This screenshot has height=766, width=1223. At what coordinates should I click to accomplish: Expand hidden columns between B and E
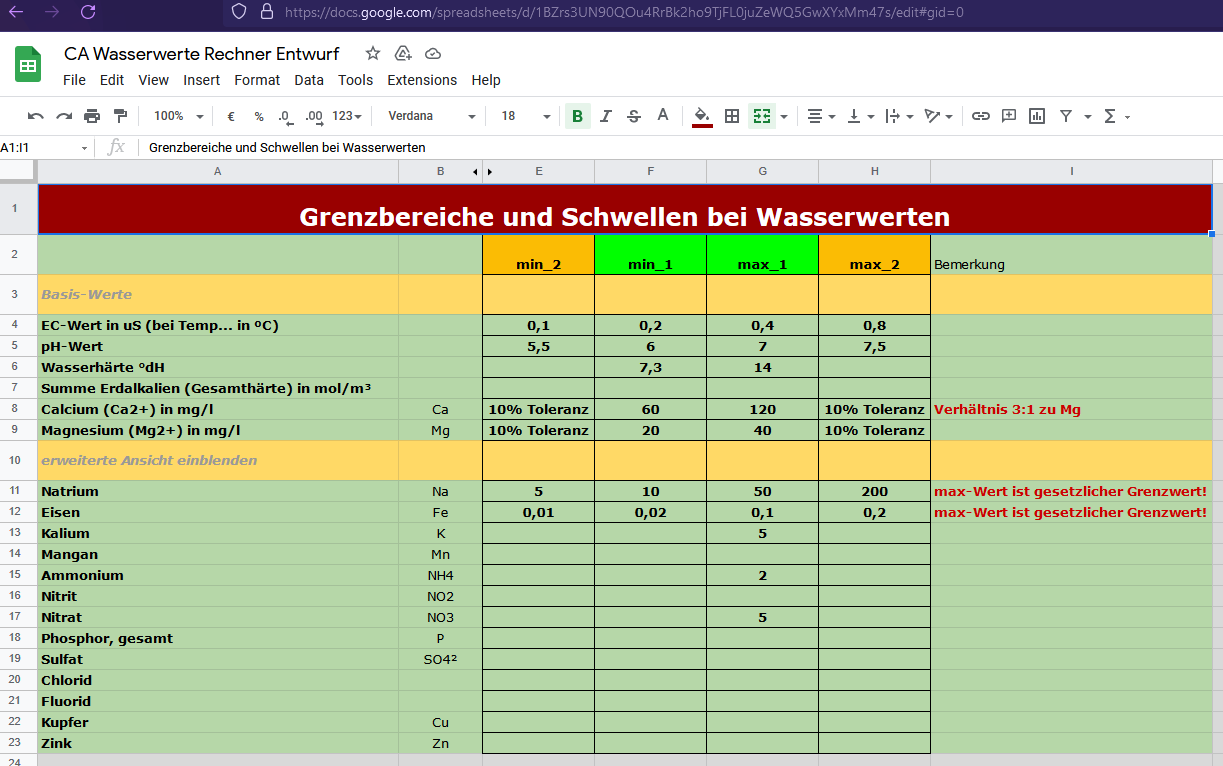(x=482, y=172)
